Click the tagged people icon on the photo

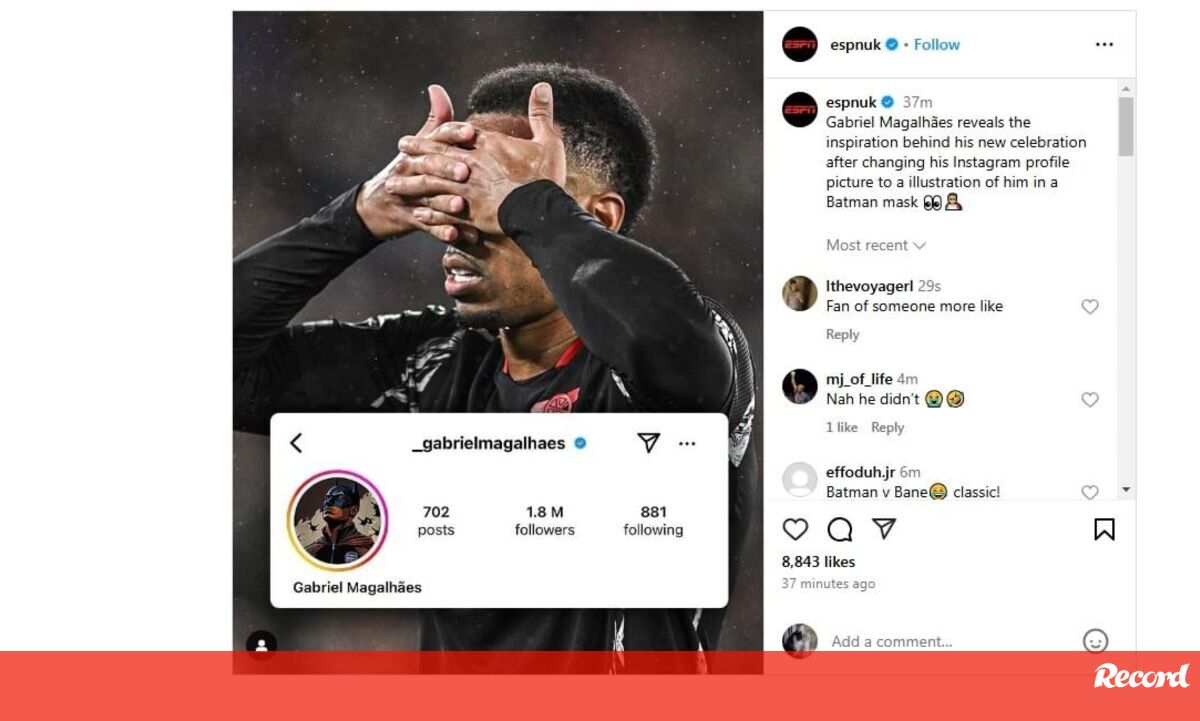coord(261,645)
